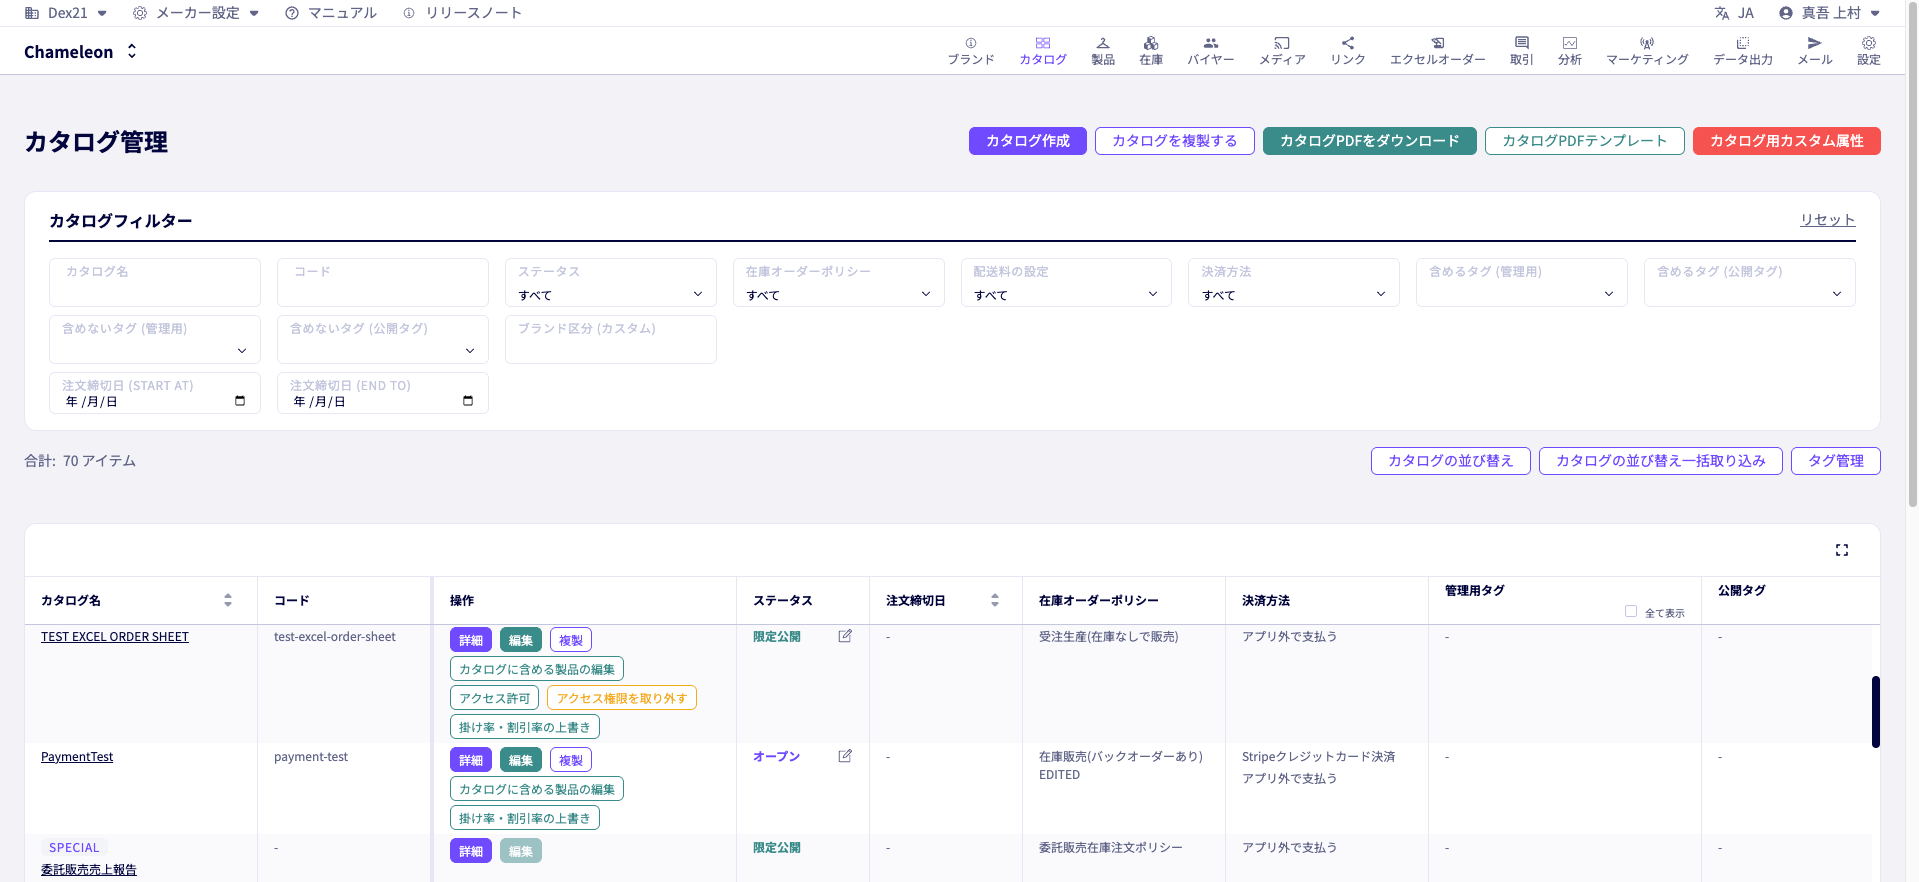
Task: Click the vertical table scrollbar thumb
Action: tap(1876, 712)
